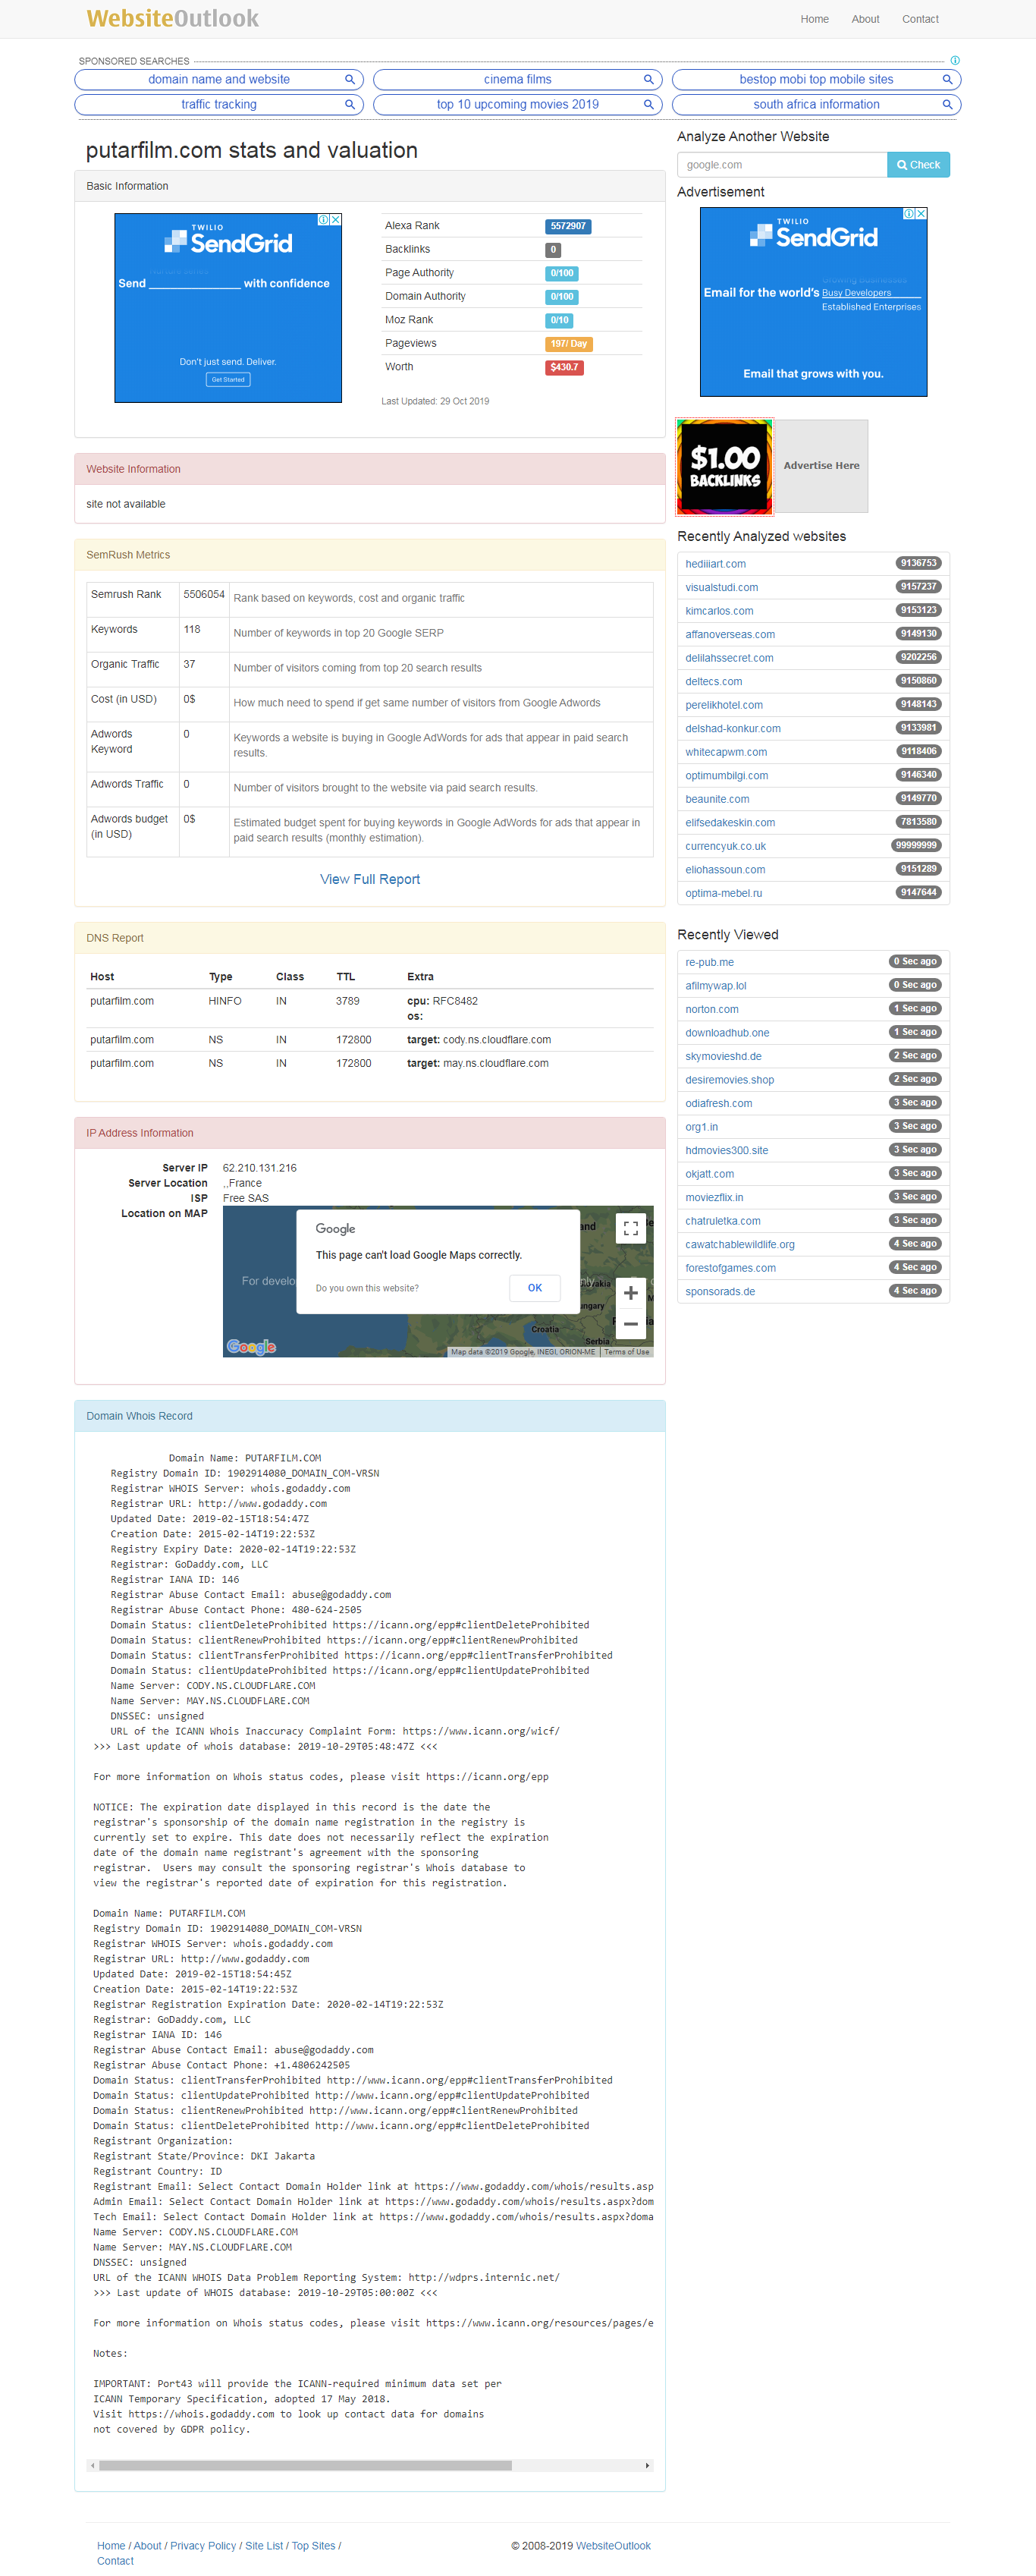Zoom in on the map
The image size is (1036, 2576).
point(630,1292)
